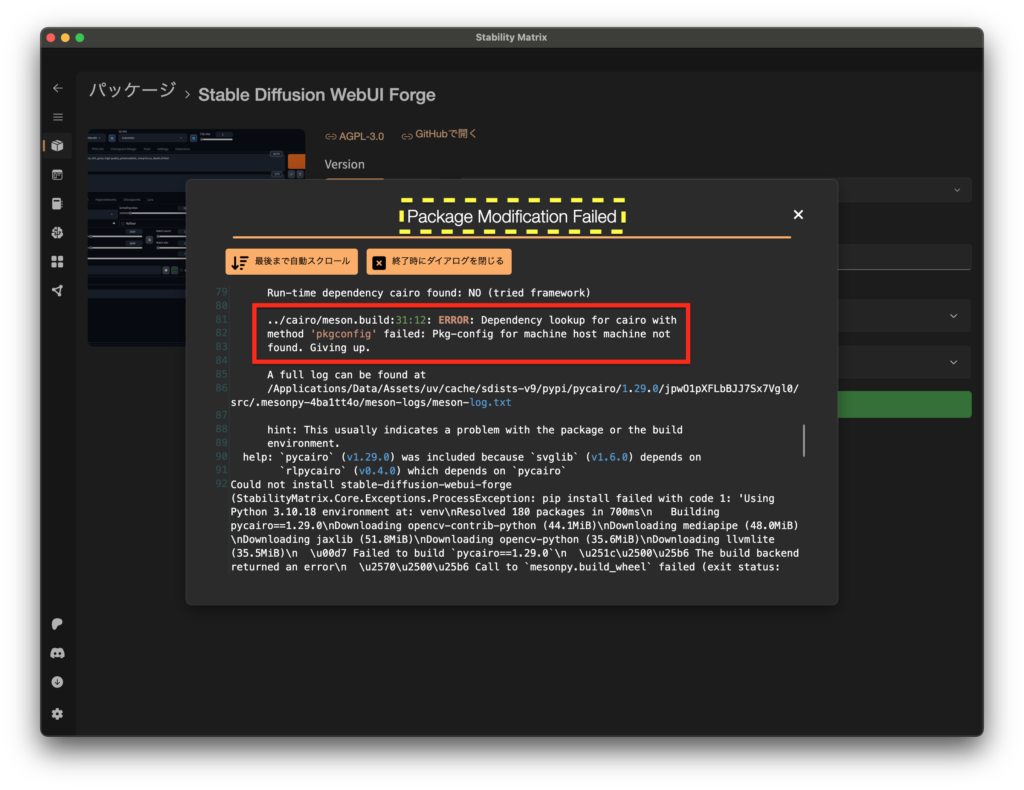Open the settings gear icon

[x=57, y=714]
